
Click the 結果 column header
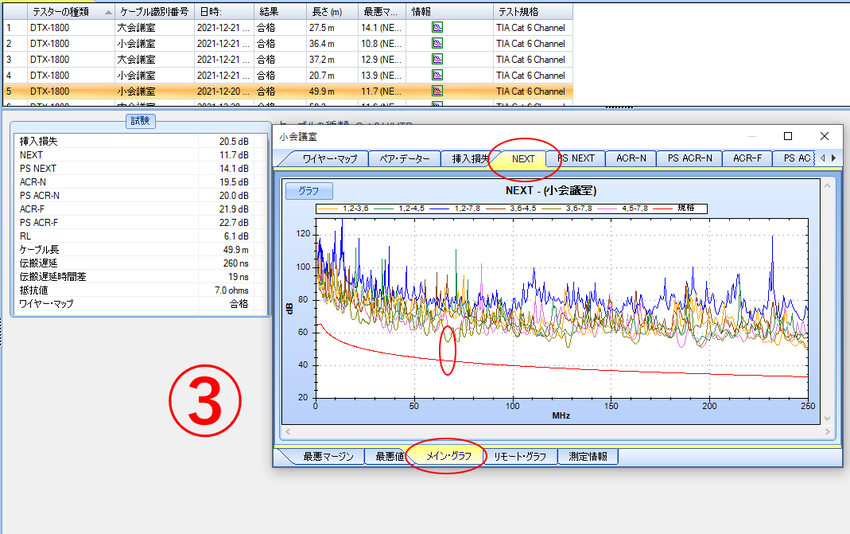click(x=279, y=11)
